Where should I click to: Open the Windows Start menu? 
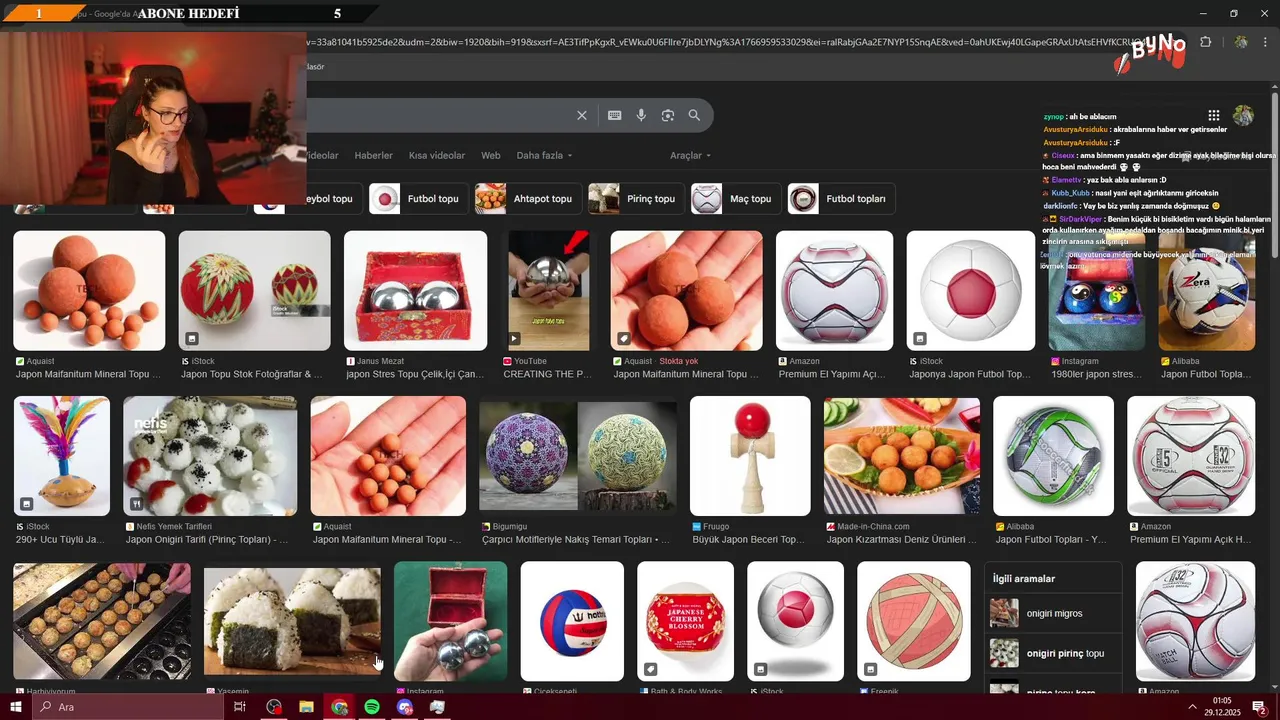pyautogui.click(x=15, y=707)
